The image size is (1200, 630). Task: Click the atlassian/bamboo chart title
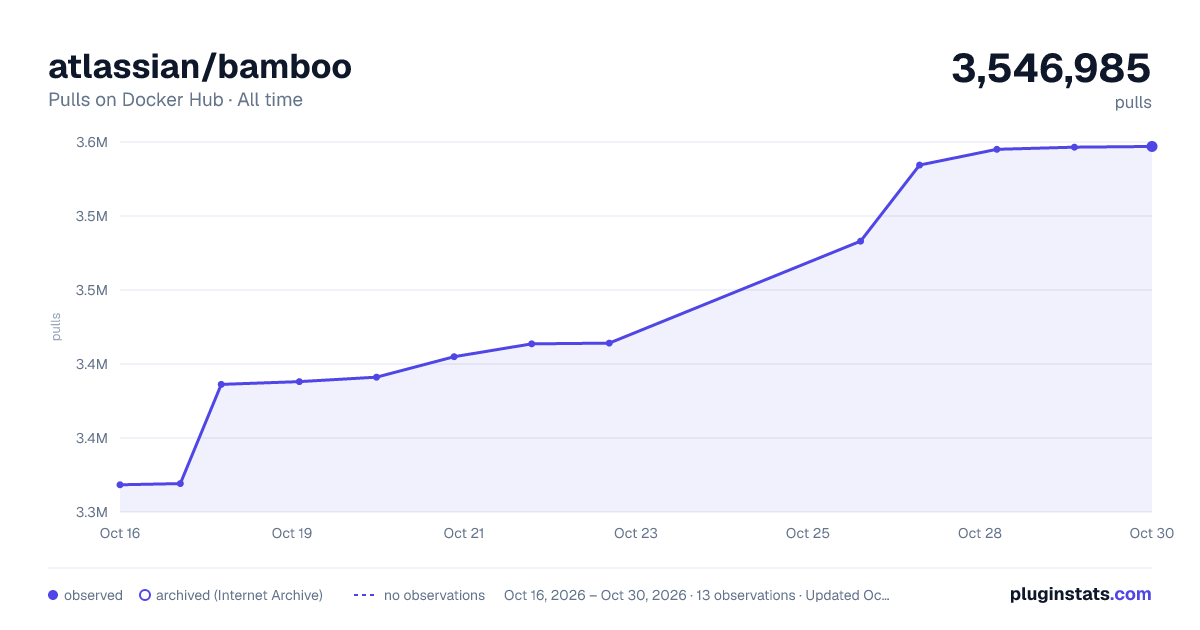click(200, 67)
